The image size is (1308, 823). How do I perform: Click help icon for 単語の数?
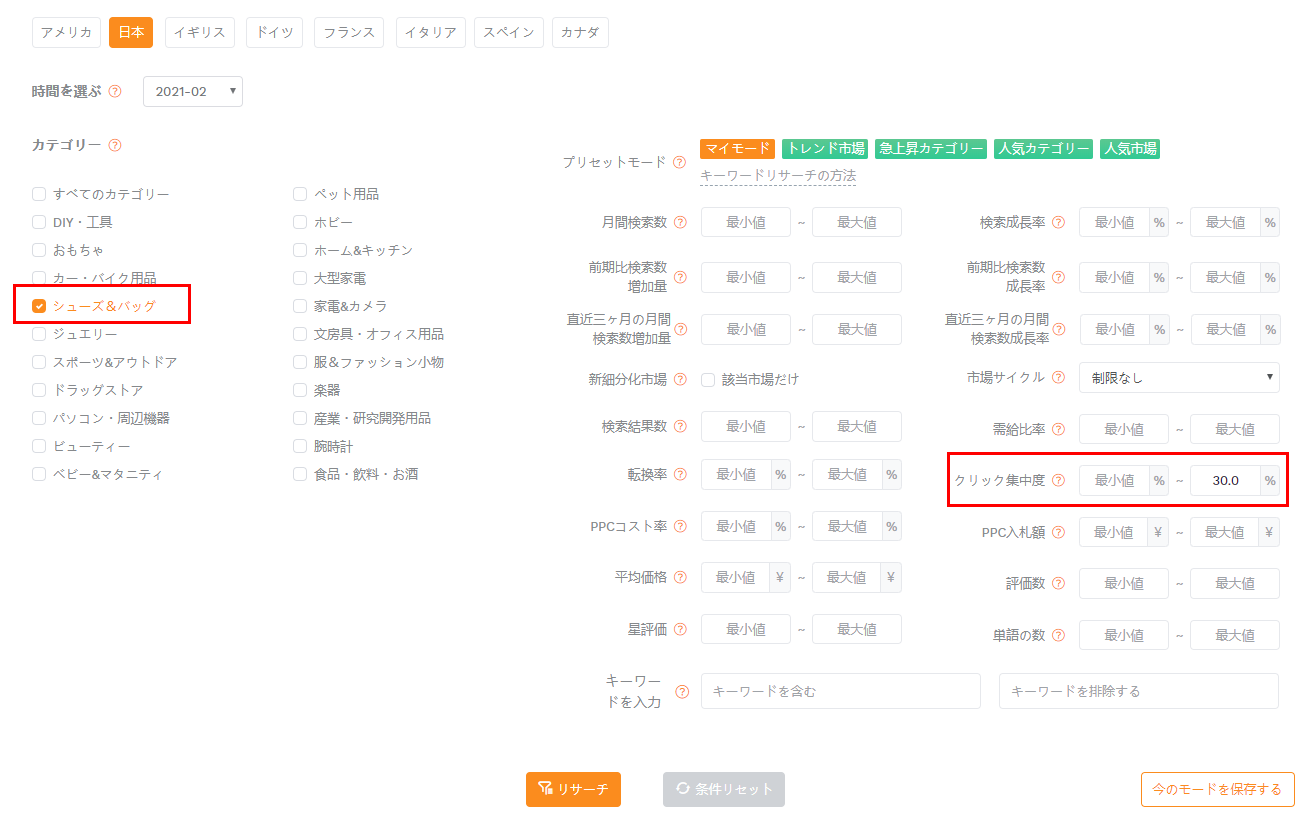tap(1058, 635)
